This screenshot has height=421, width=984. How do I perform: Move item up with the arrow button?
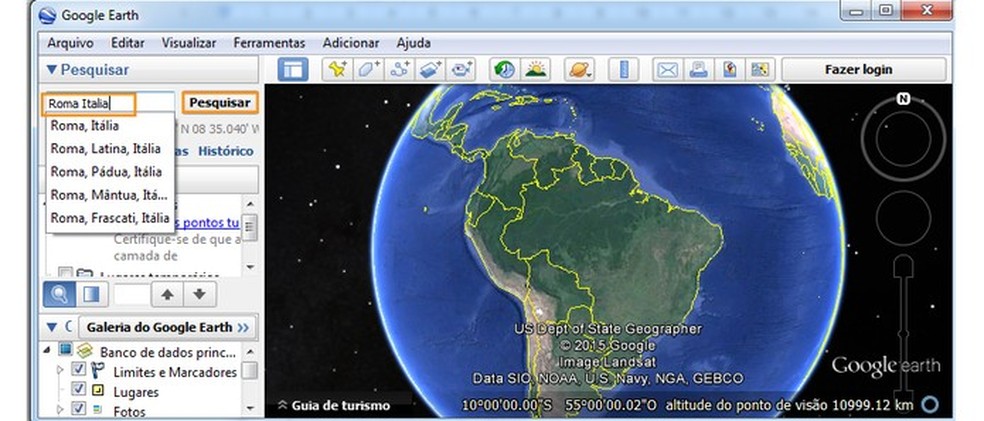coord(168,294)
